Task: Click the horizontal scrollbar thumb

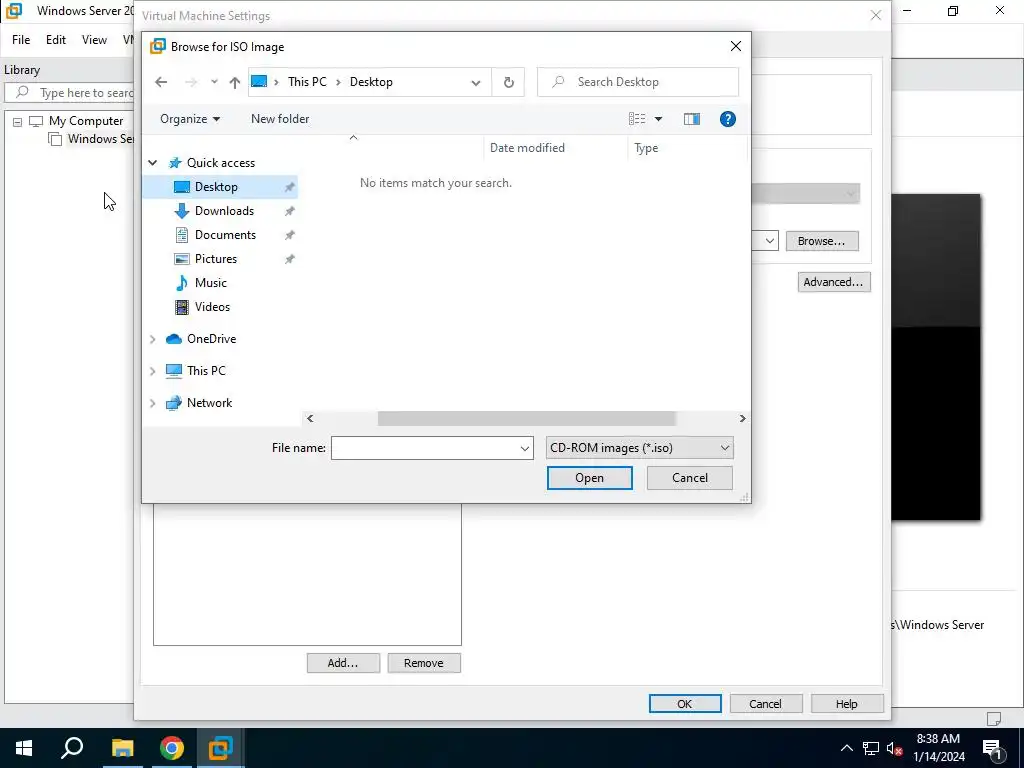Action: (526, 419)
